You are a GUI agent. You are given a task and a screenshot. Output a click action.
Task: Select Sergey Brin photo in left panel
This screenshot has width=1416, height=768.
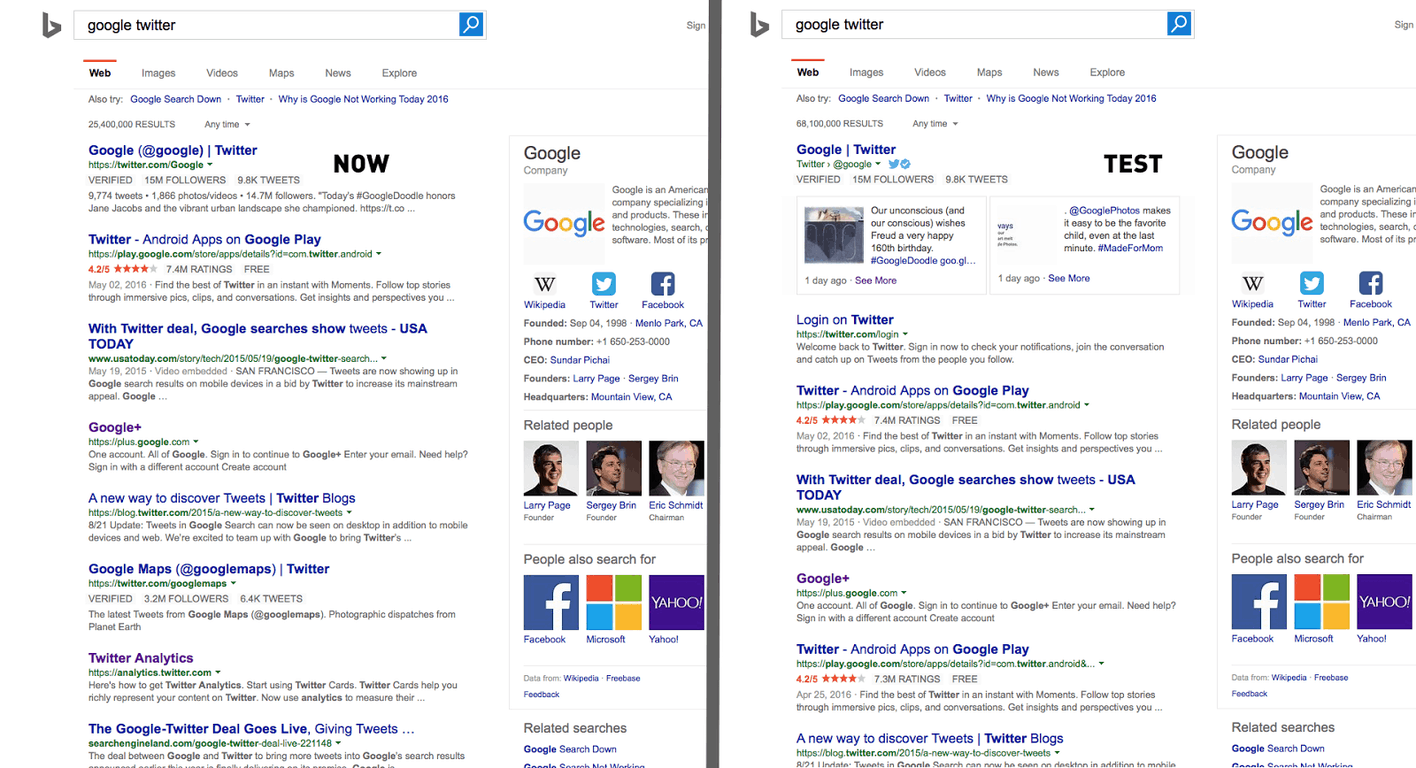click(614, 469)
